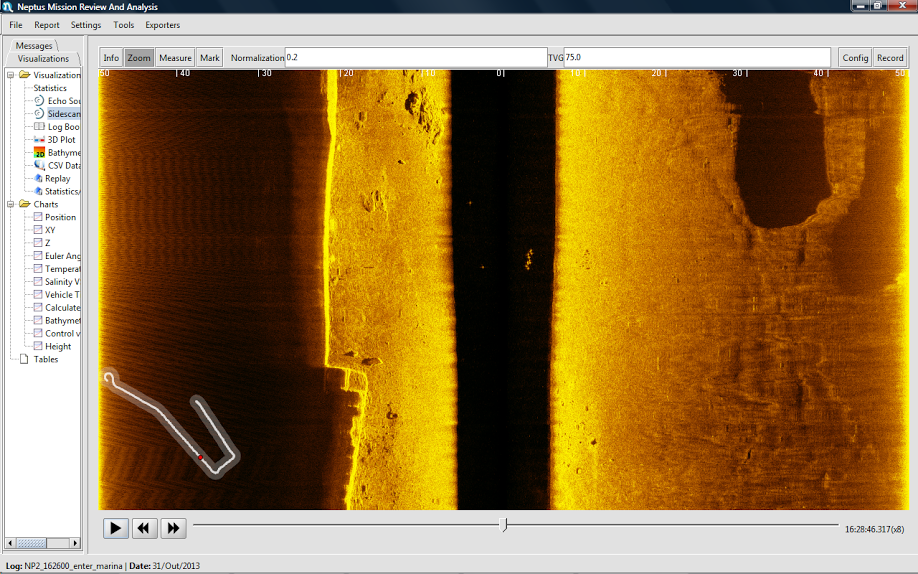The width and height of the screenshot is (918, 574).
Task: Open the Config button
Action: click(855, 57)
